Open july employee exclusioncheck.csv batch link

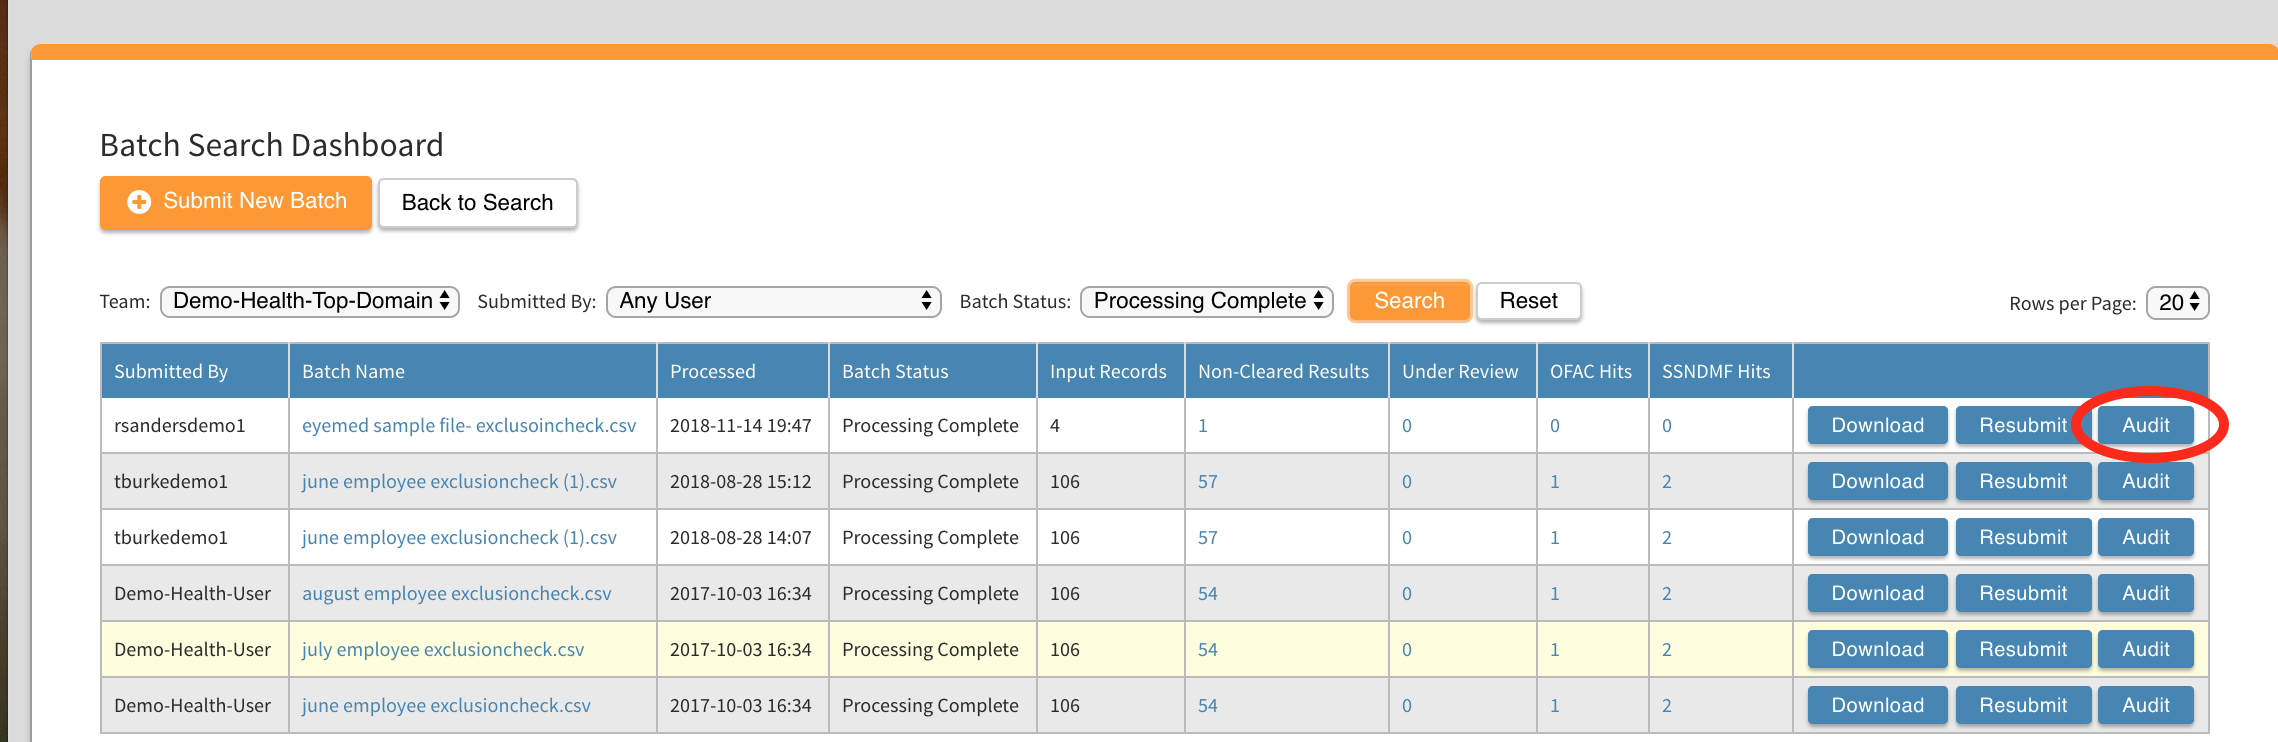click(442, 650)
